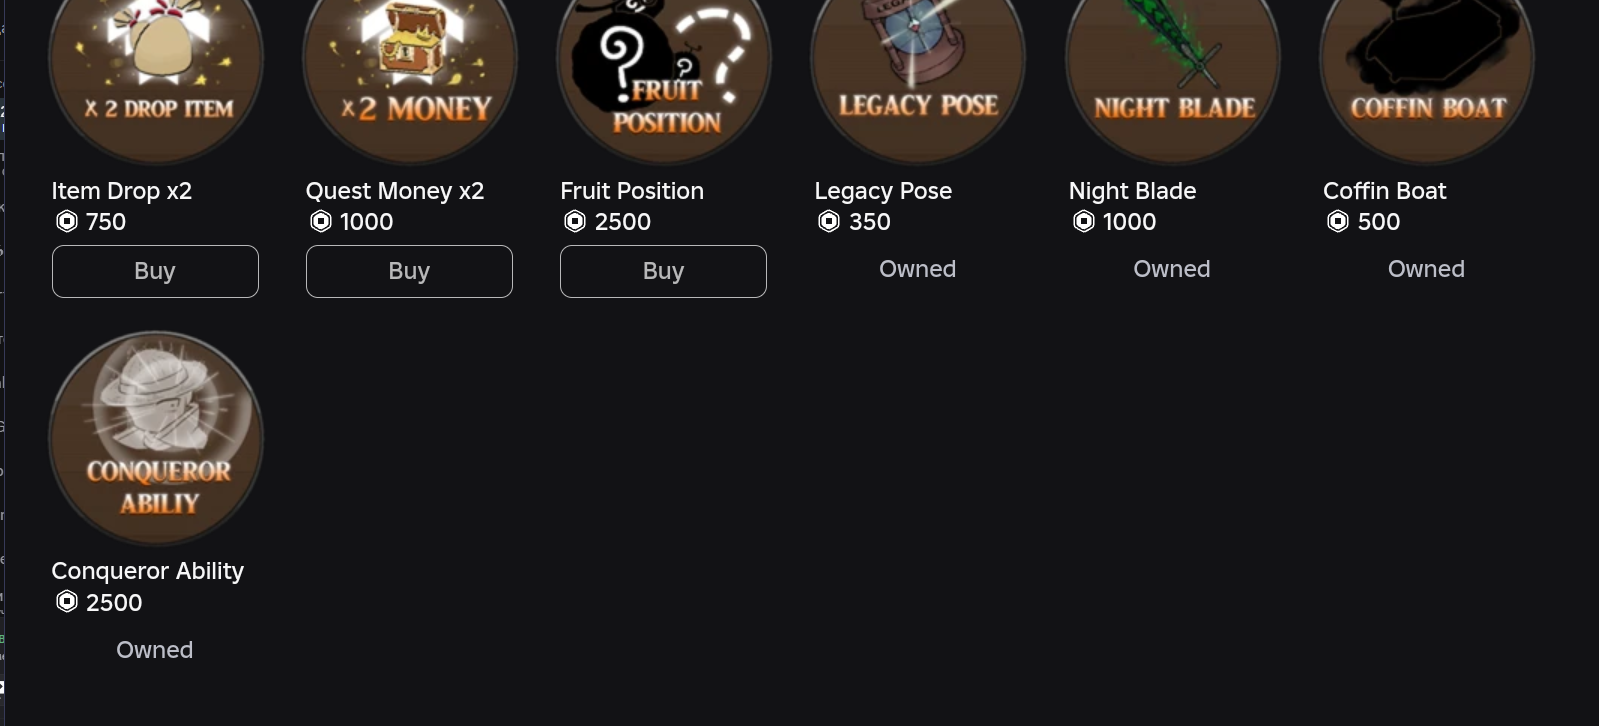Open the Fruit Position pass icon
Screen dimensions: 1599x726
(x=664, y=70)
